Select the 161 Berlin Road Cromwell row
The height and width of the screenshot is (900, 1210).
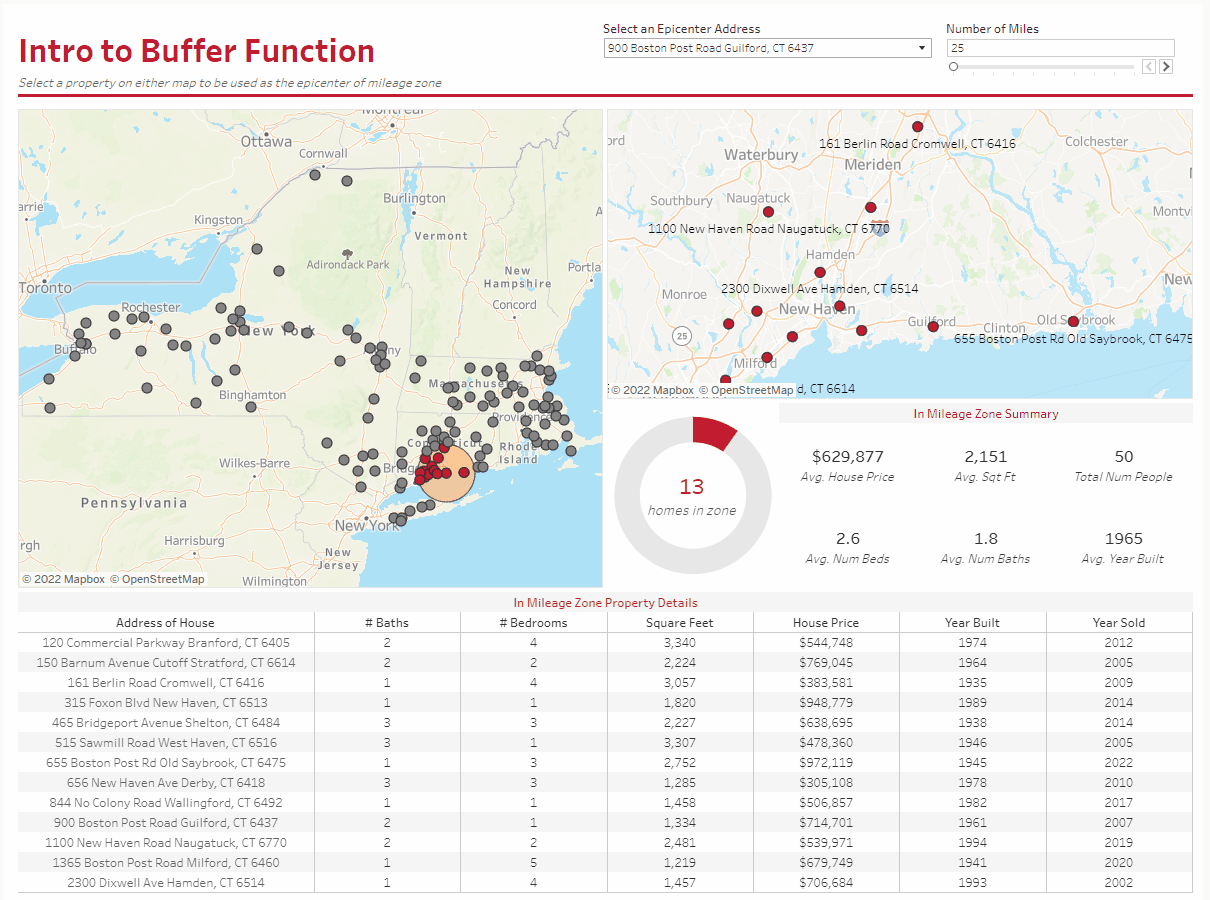pyautogui.click(x=605, y=682)
